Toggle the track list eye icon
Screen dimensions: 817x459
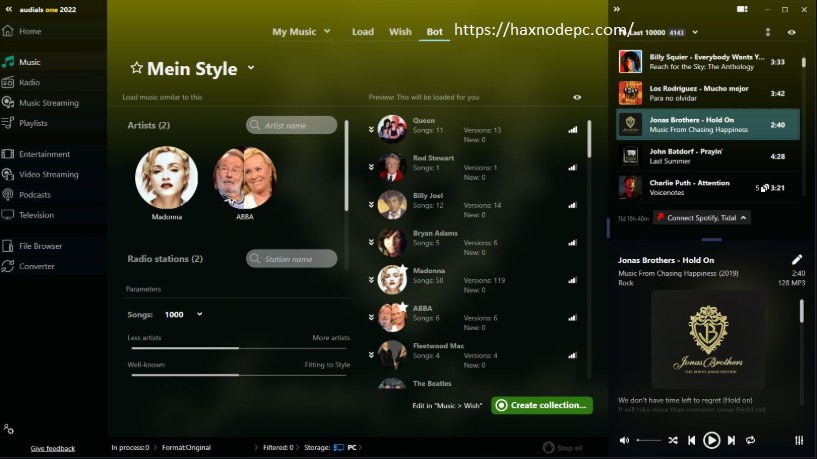[x=791, y=32]
